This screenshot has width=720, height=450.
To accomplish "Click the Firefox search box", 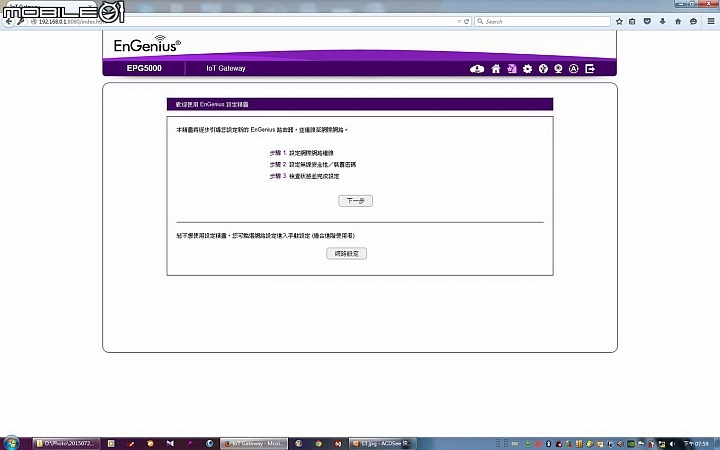I will (x=542, y=22).
